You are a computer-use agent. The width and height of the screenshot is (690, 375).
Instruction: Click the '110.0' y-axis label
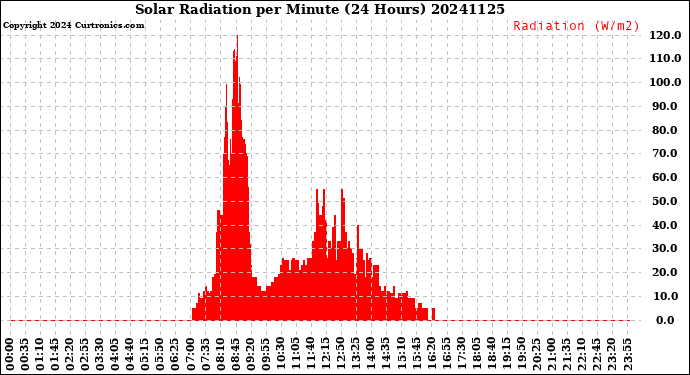tap(665, 59)
